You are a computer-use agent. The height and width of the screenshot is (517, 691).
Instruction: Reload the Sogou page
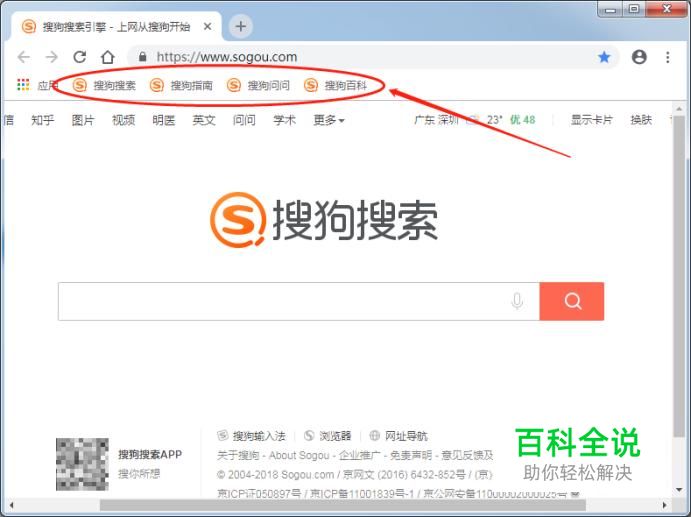click(x=79, y=57)
